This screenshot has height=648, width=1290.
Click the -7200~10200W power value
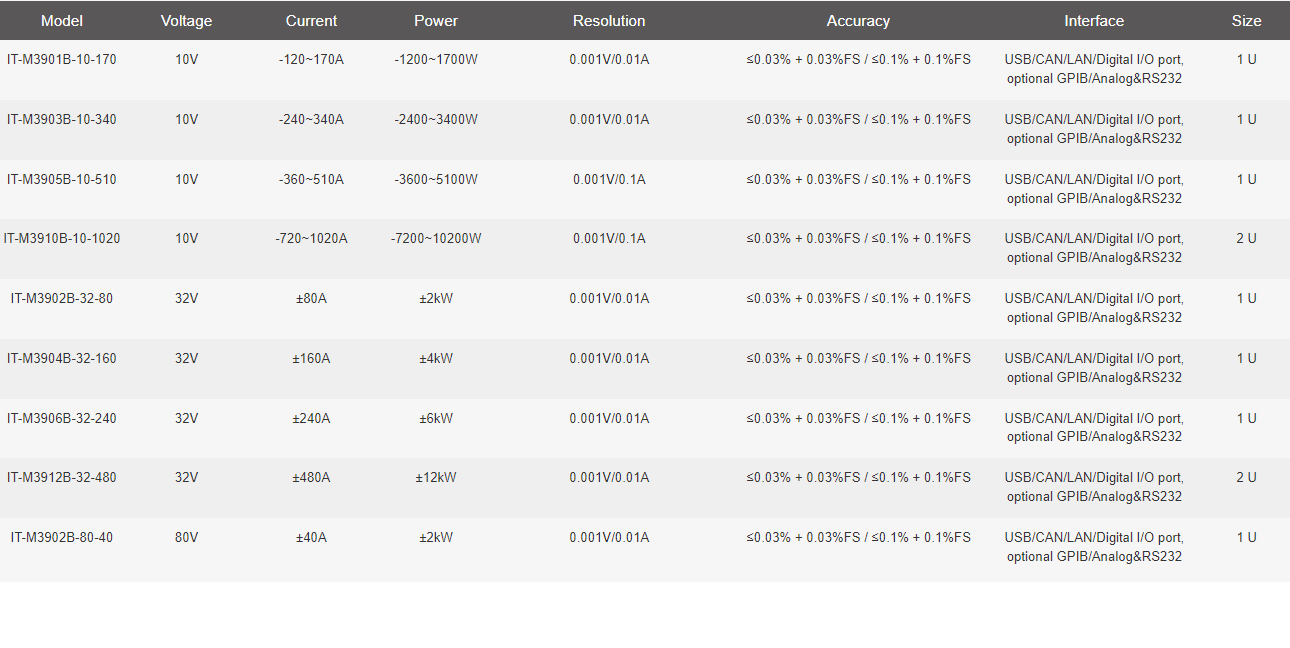[x=436, y=238]
